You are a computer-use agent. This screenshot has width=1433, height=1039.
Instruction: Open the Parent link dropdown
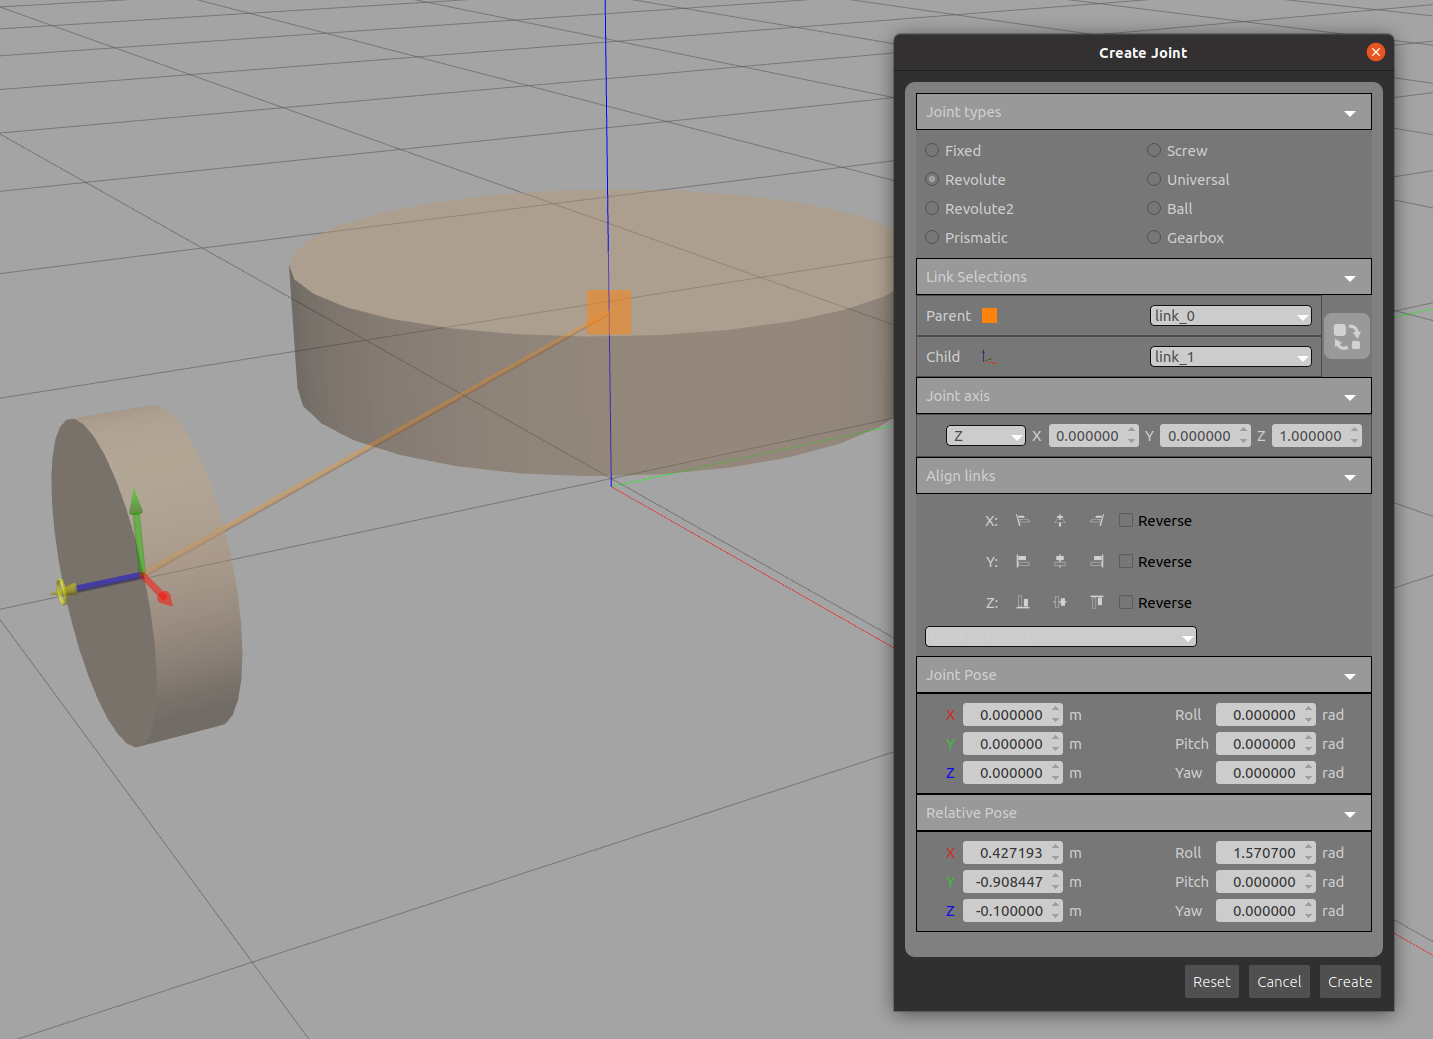[x=1230, y=316]
